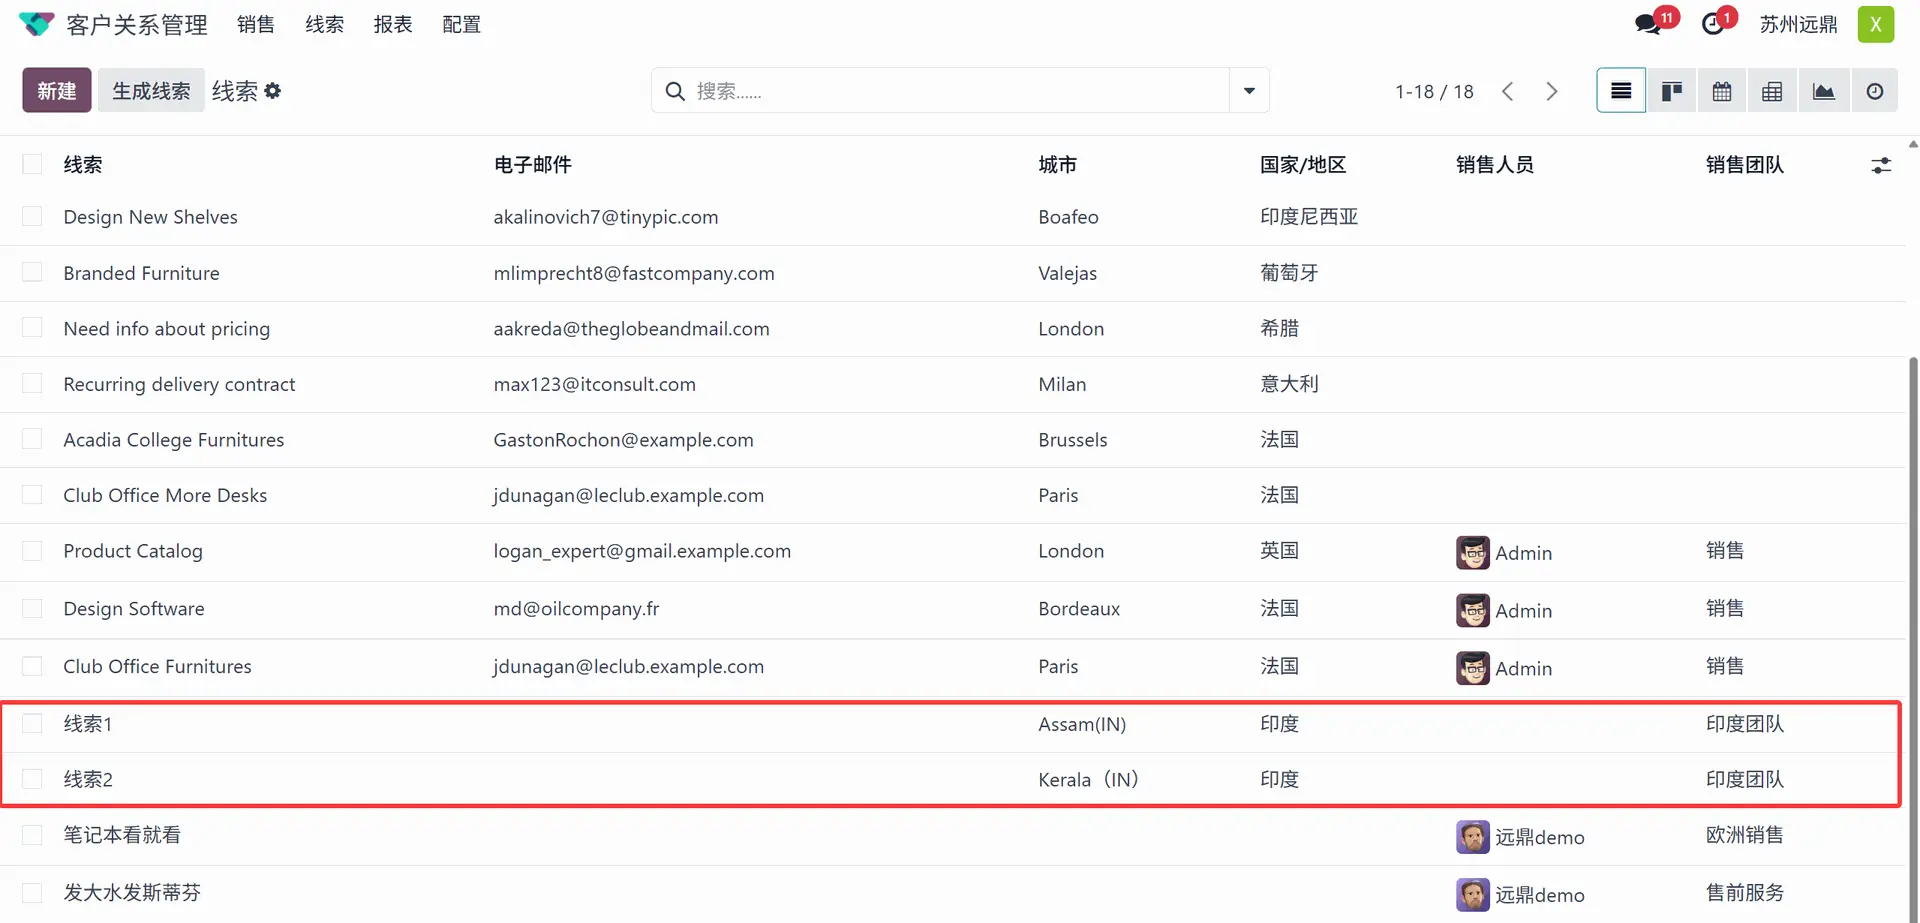The image size is (1920, 923).
Task: Open the activities notification clock icon
Action: click(1714, 24)
